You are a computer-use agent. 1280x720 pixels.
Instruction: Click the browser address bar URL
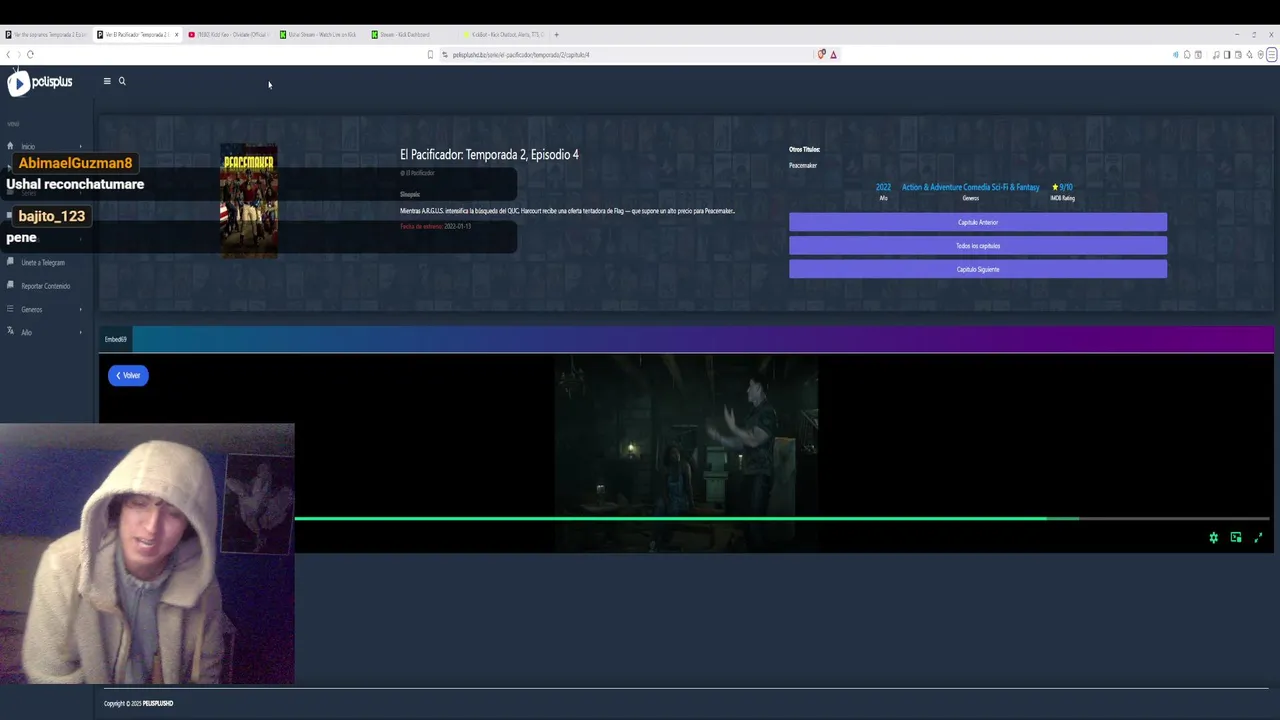[x=521, y=55]
